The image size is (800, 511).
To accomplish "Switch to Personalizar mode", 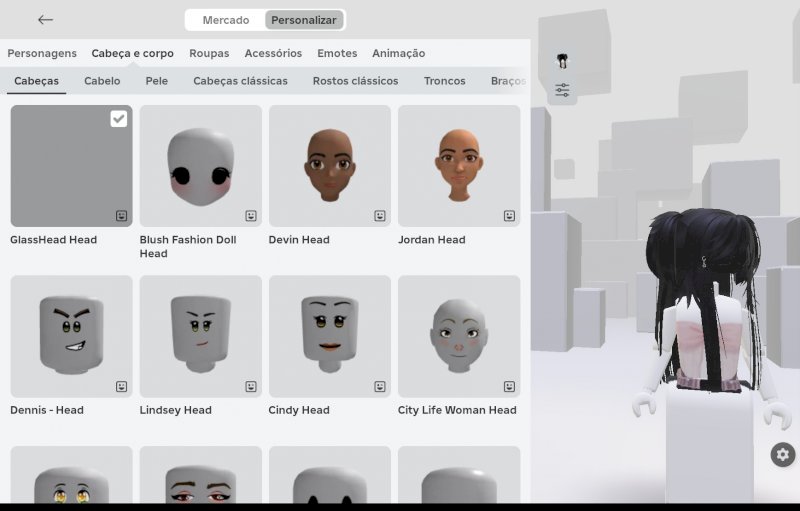I will click(304, 20).
